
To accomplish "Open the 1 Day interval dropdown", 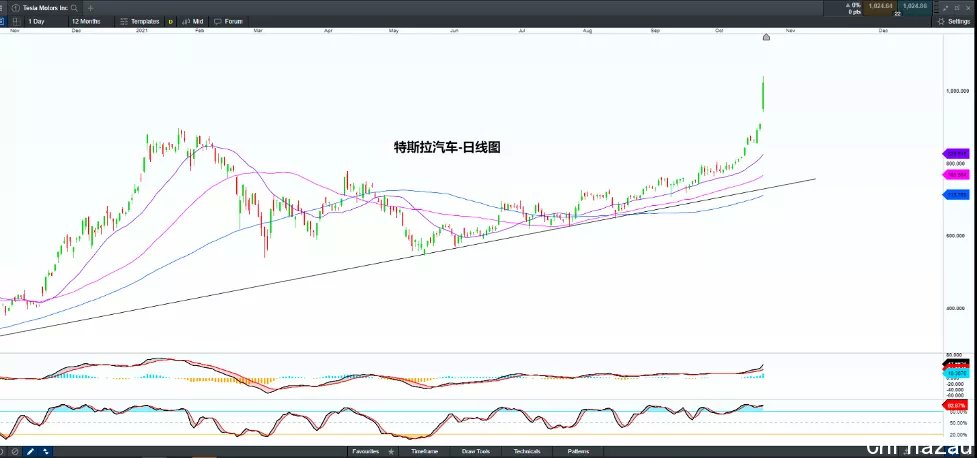I will (x=45, y=21).
